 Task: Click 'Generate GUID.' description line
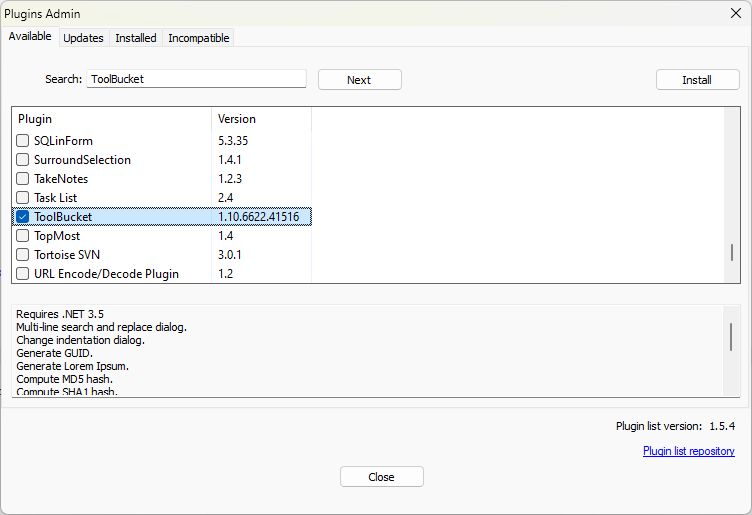[54, 353]
